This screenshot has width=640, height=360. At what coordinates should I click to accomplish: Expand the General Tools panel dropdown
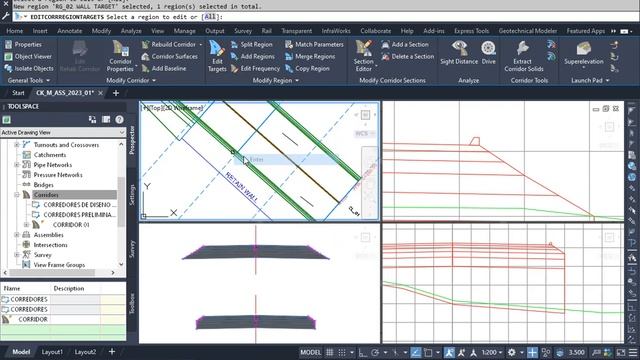pyautogui.click(x=48, y=81)
